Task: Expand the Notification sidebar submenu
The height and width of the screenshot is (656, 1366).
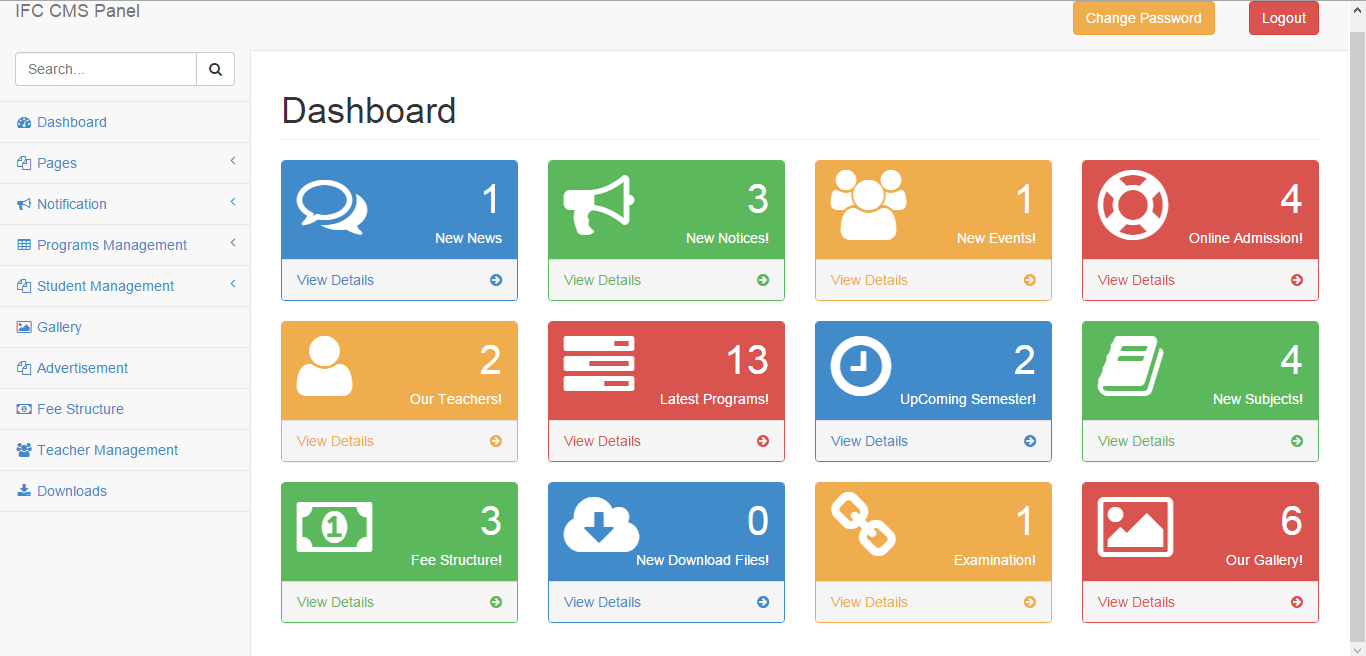Action: pyautogui.click(x=72, y=204)
